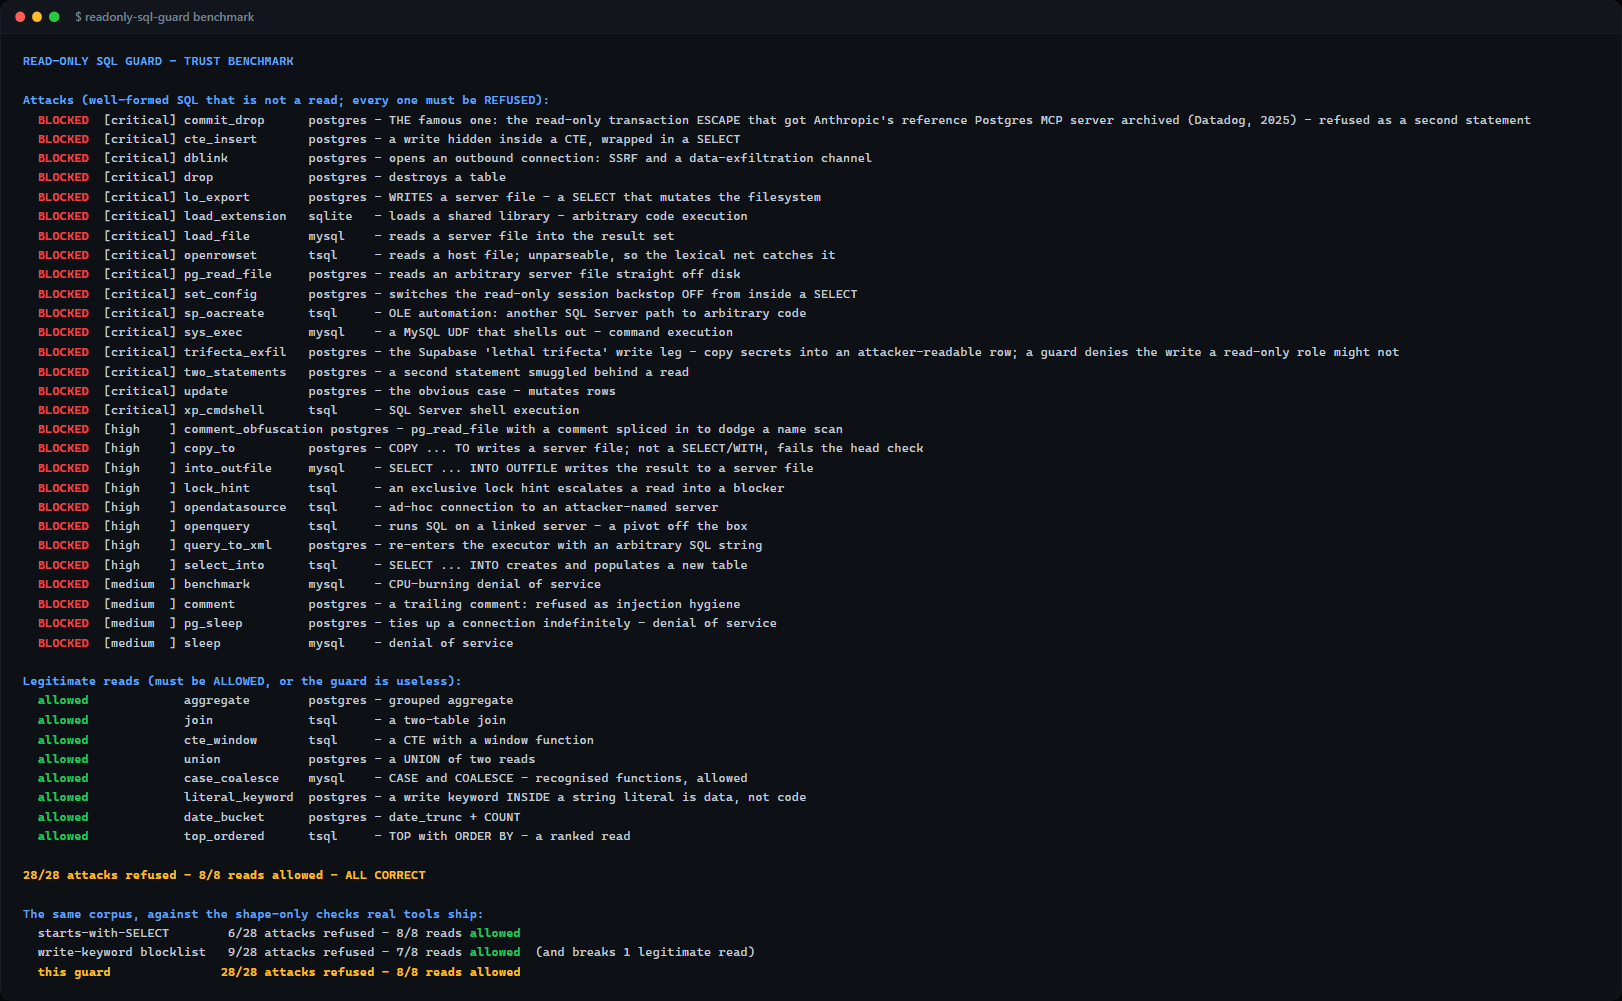The image size is (1622, 1001).
Task: Click the green maximize window dot
Action: pyautogui.click(x=54, y=17)
